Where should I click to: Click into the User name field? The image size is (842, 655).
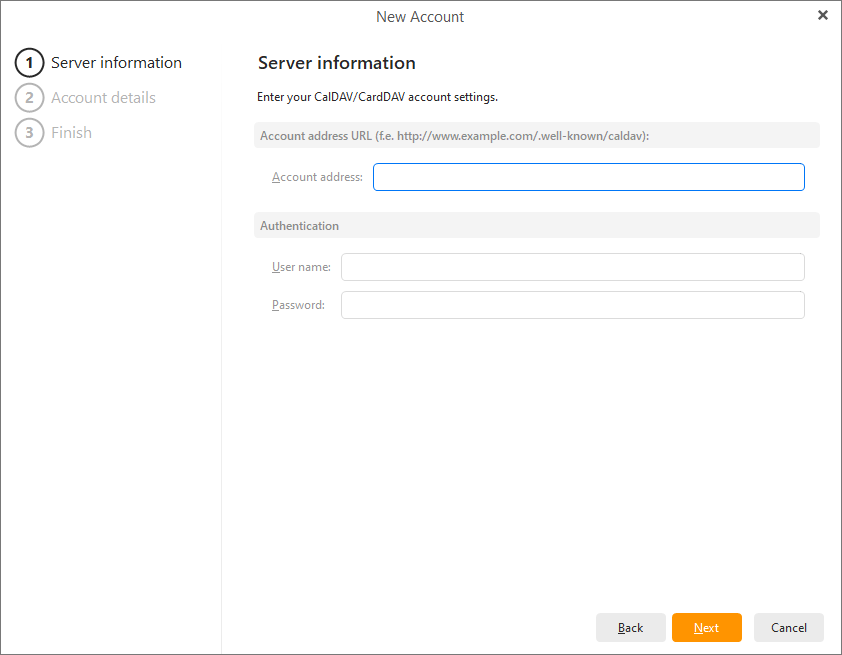pyautogui.click(x=572, y=267)
